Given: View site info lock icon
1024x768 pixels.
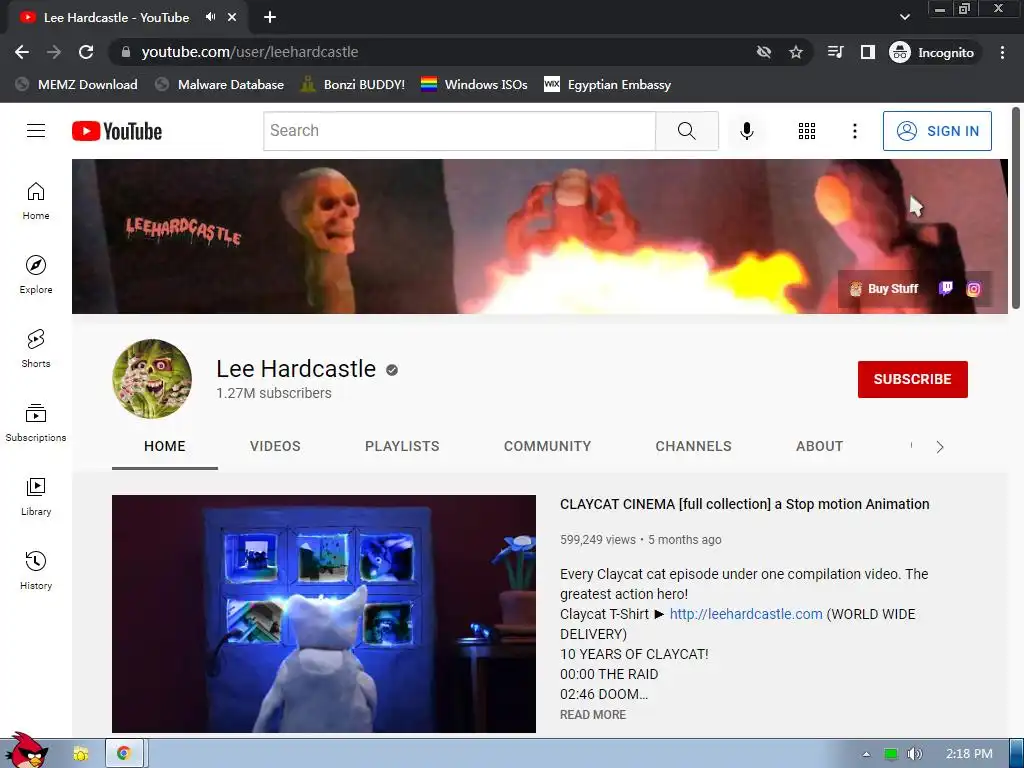Looking at the screenshot, I should tap(126, 52).
